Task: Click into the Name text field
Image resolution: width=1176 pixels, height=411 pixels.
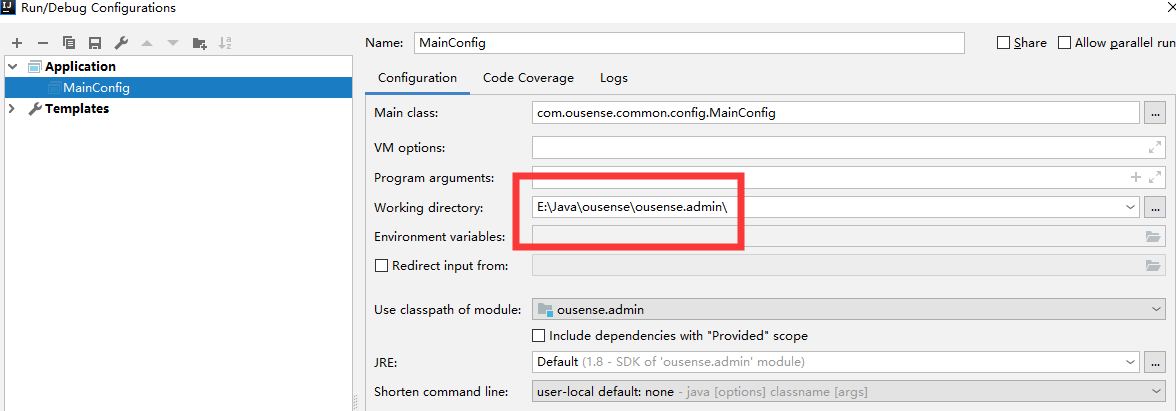Action: pyautogui.click(x=688, y=43)
